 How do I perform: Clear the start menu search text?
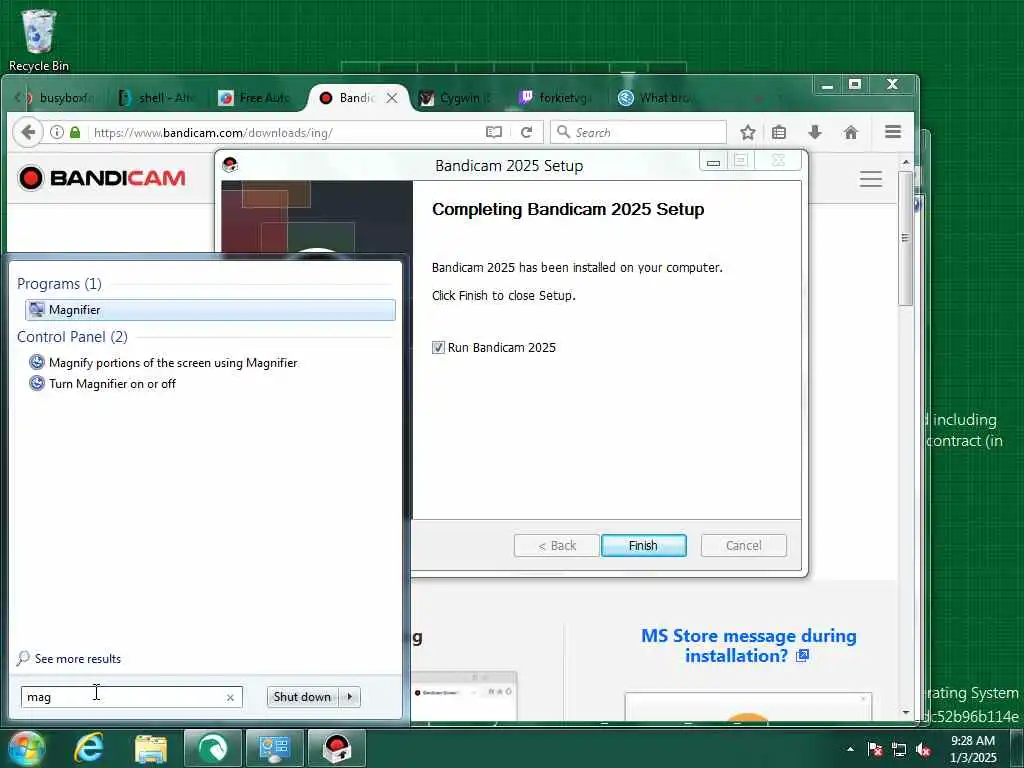pos(230,697)
